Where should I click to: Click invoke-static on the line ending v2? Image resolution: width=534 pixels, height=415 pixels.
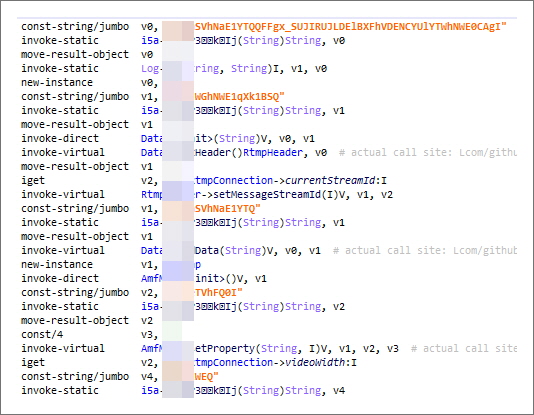[60, 306]
